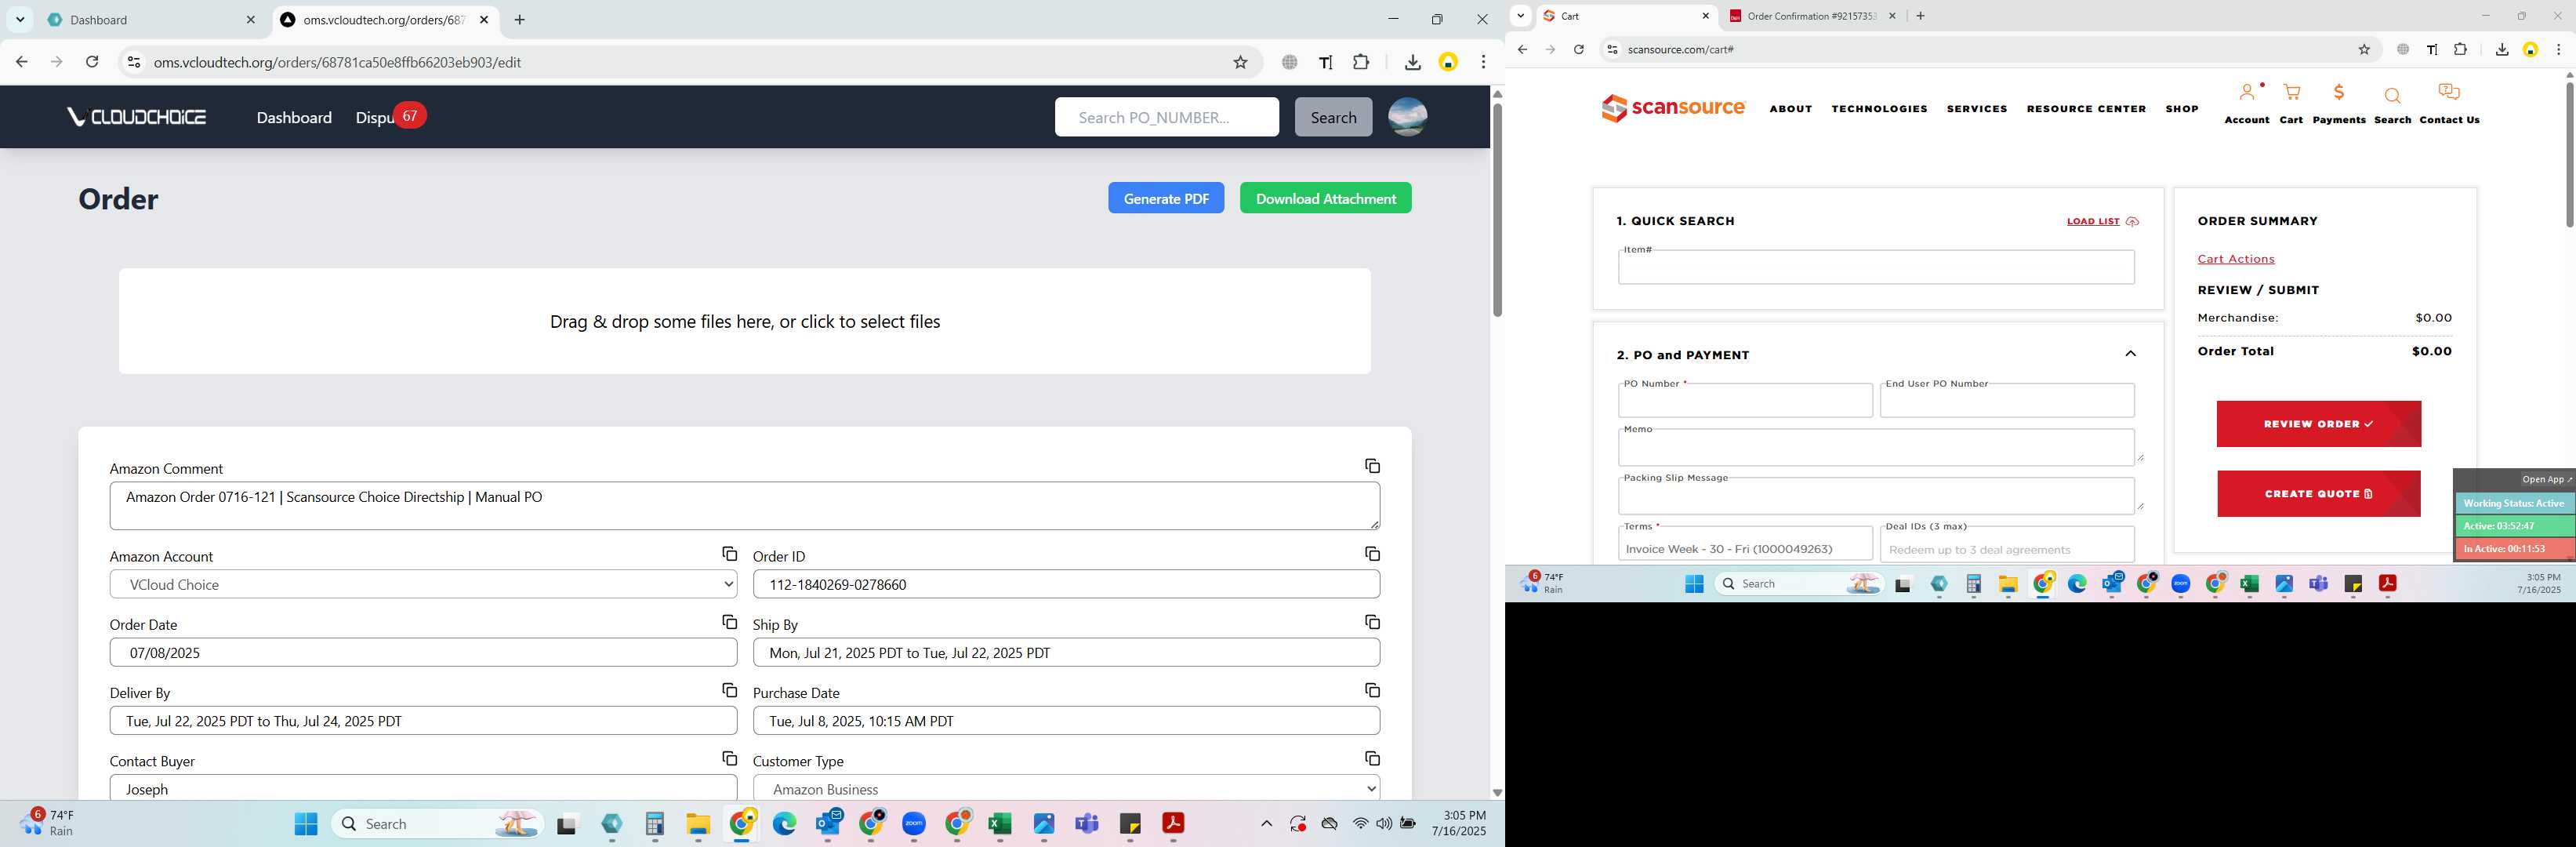
Task: Select the Cart browser tab
Action: (1625, 16)
